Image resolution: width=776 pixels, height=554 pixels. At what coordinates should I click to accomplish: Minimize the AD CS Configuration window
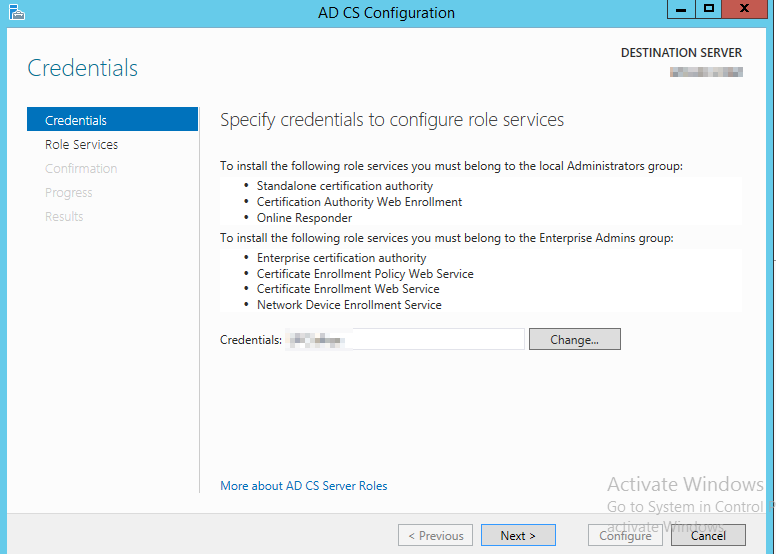681,10
